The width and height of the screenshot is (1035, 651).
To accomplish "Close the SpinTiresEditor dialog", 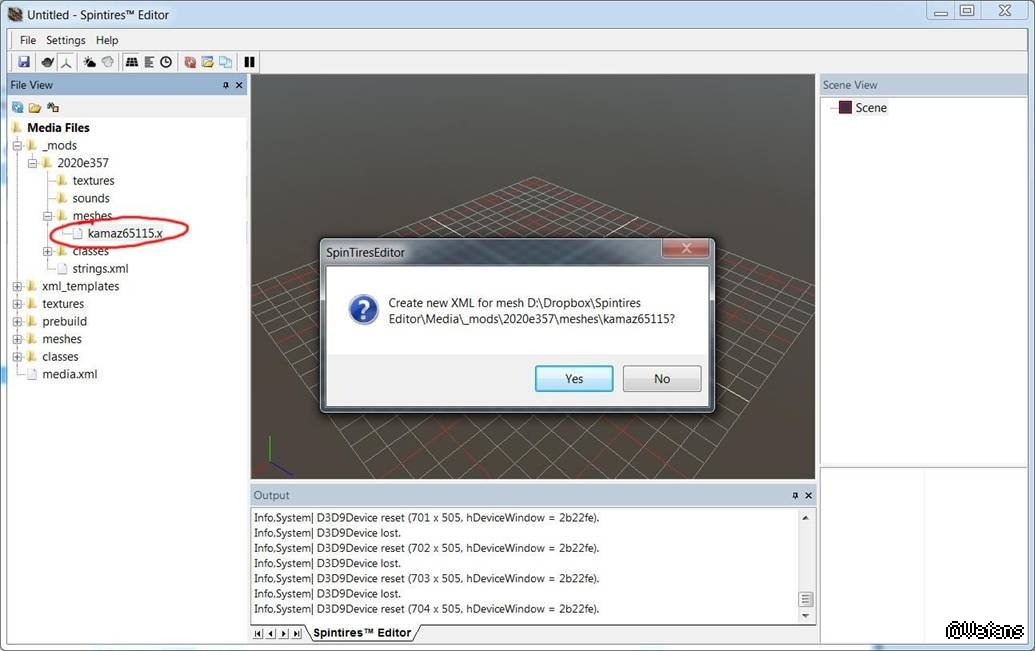I will 686,248.
